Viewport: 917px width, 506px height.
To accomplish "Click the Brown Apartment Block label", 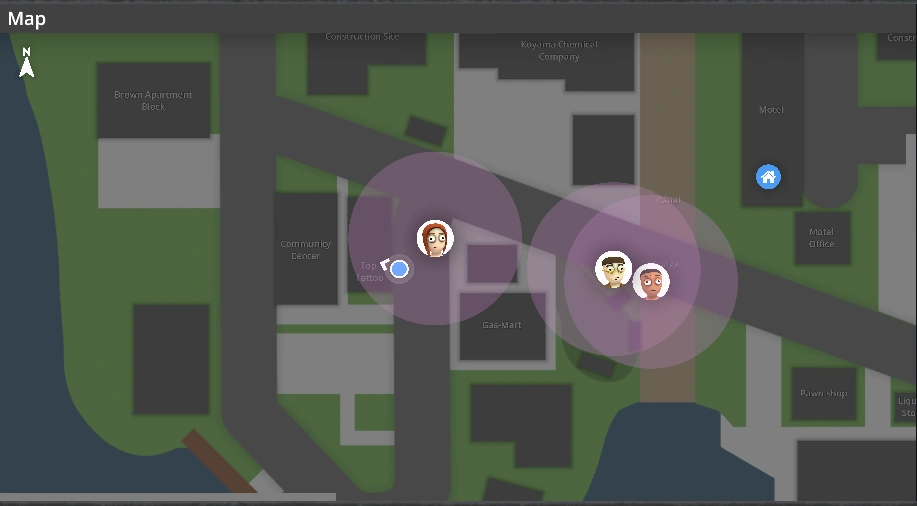I will point(153,101).
